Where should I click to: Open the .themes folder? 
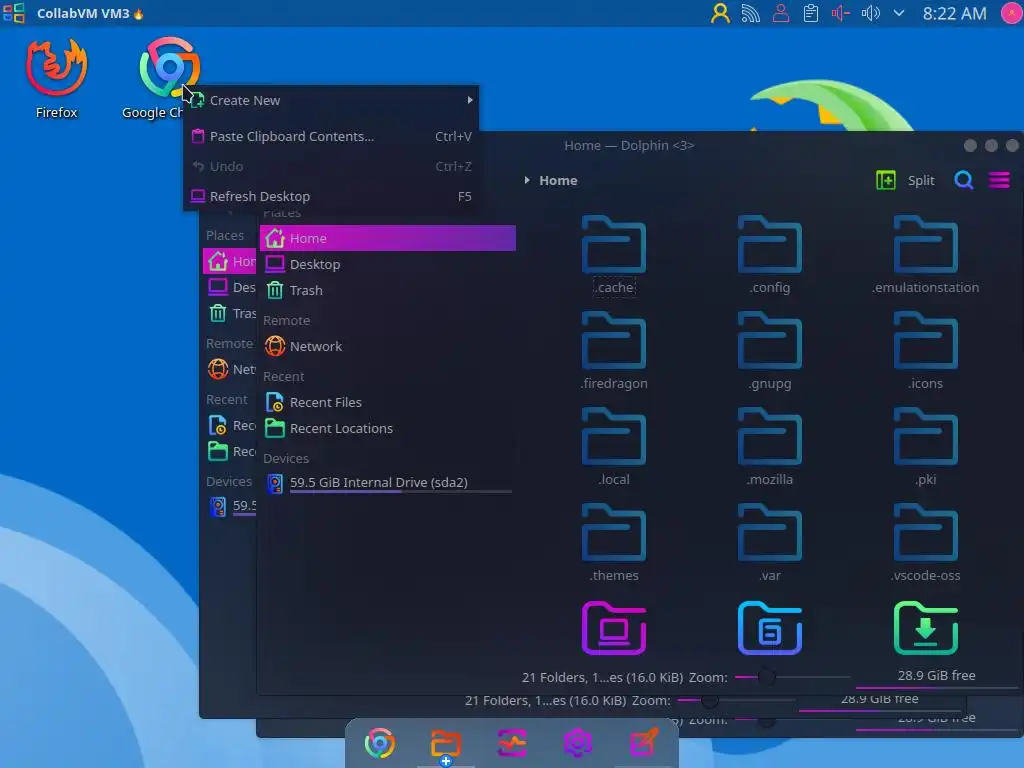click(614, 543)
